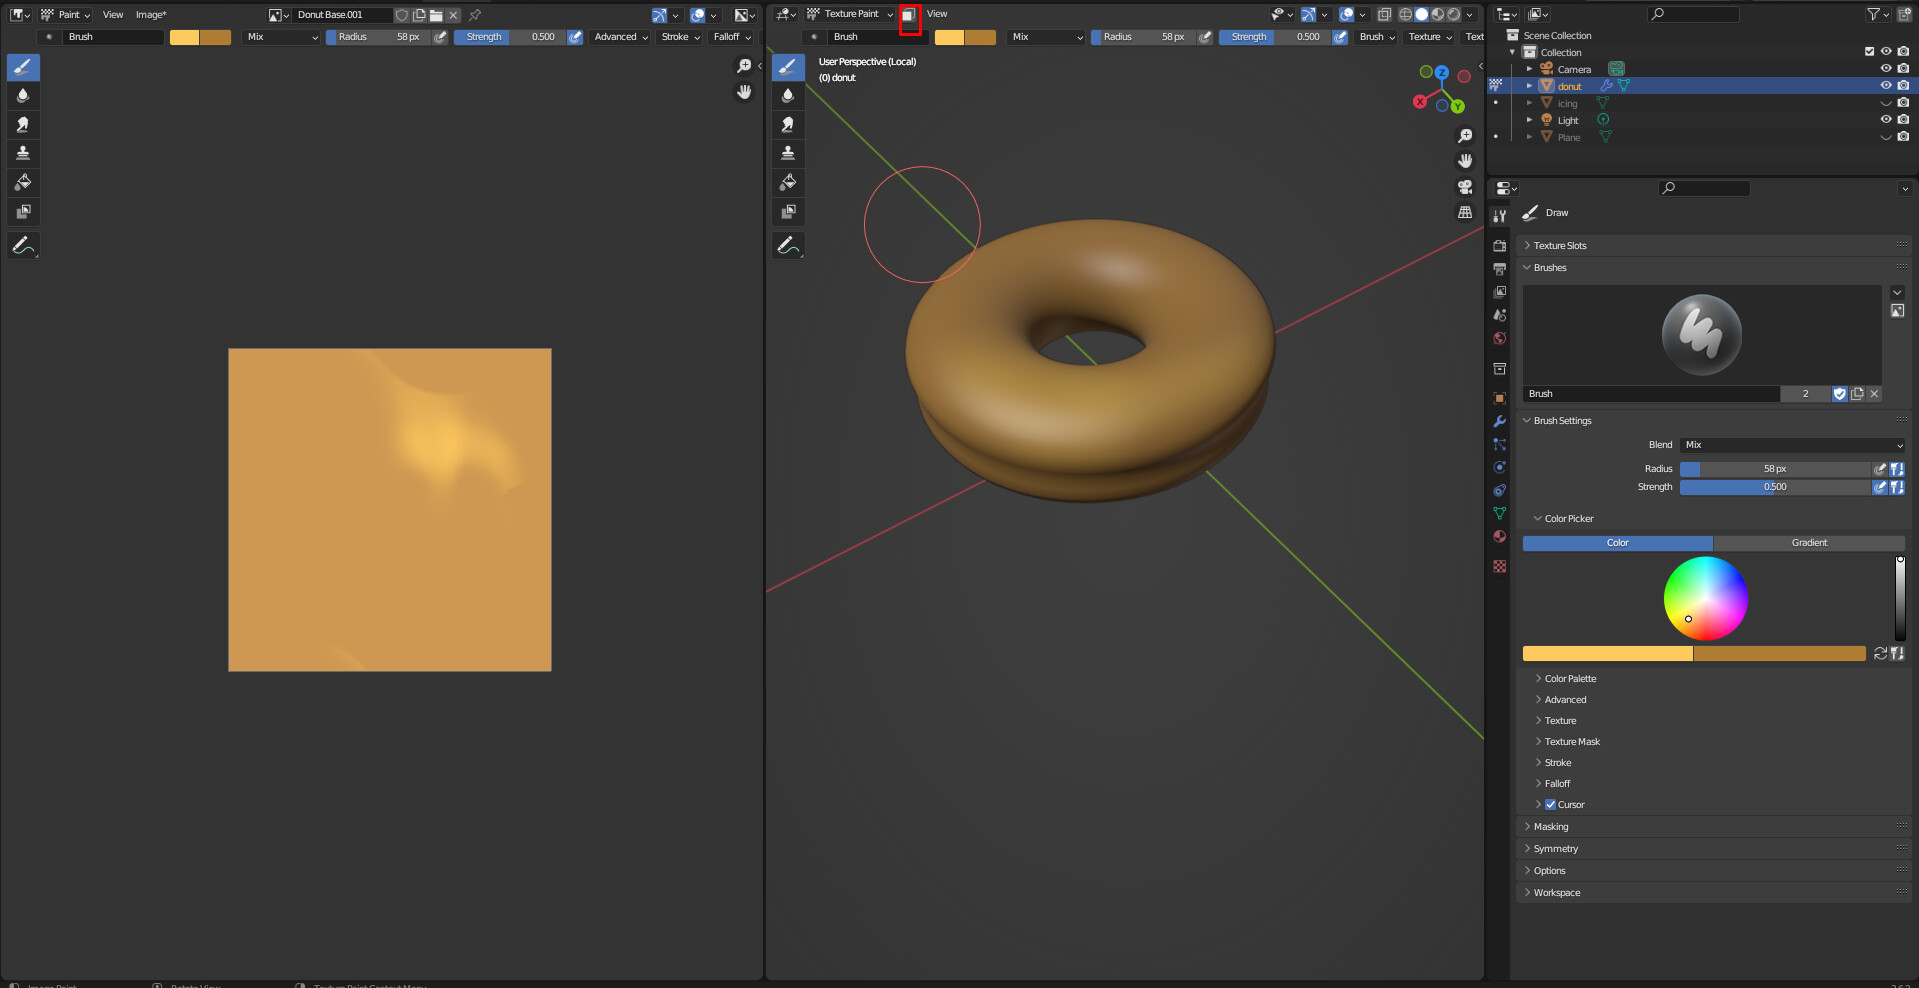Select the Clone brush tool
The height and width of the screenshot is (988, 1919).
pyautogui.click(x=23, y=153)
